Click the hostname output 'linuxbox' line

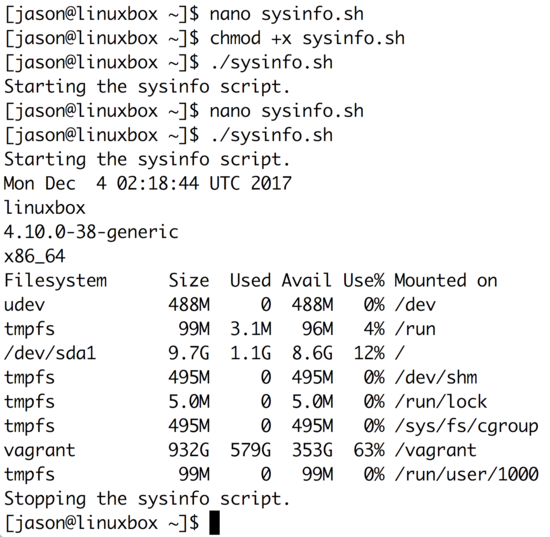tap(45, 208)
